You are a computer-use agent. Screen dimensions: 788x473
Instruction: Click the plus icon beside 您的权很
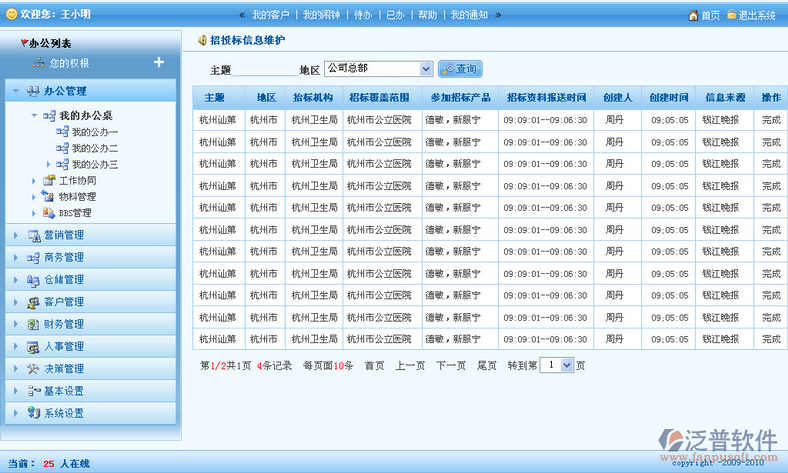158,62
